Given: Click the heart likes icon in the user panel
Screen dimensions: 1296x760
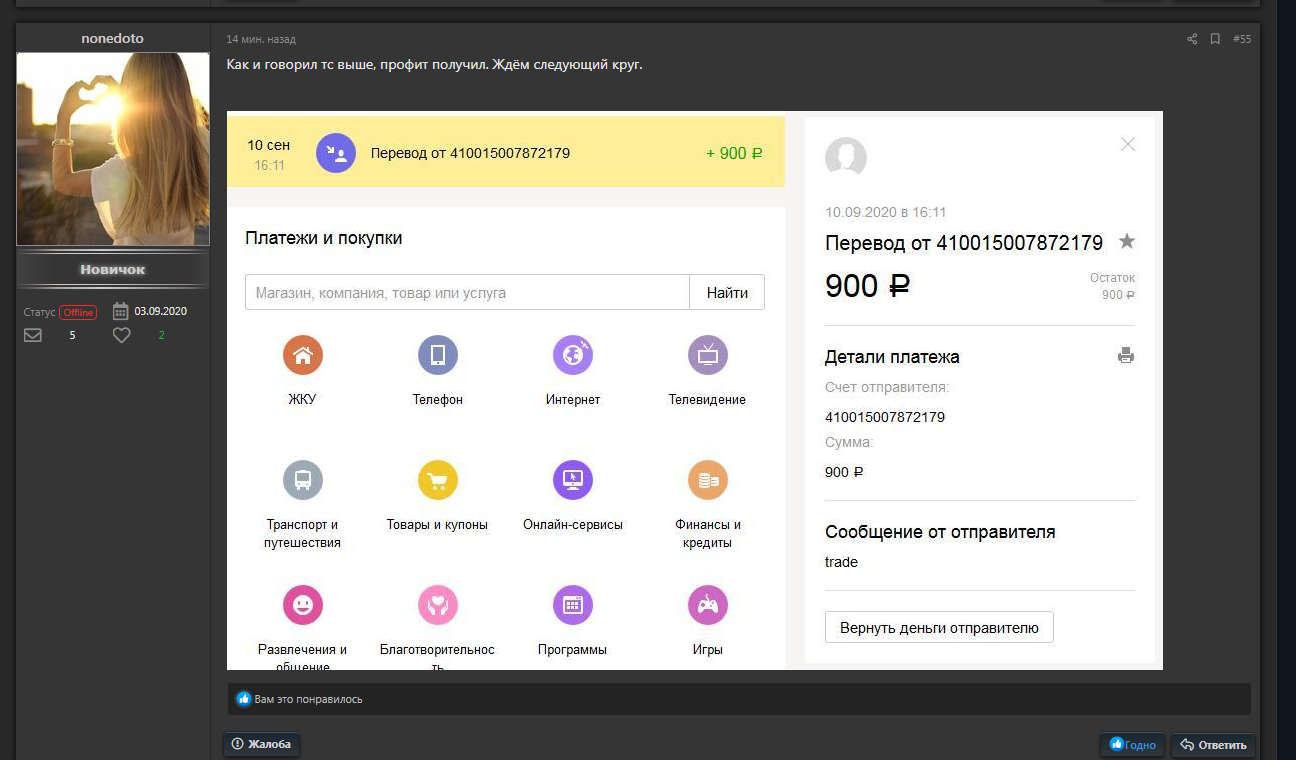Looking at the screenshot, I should point(121,336).
